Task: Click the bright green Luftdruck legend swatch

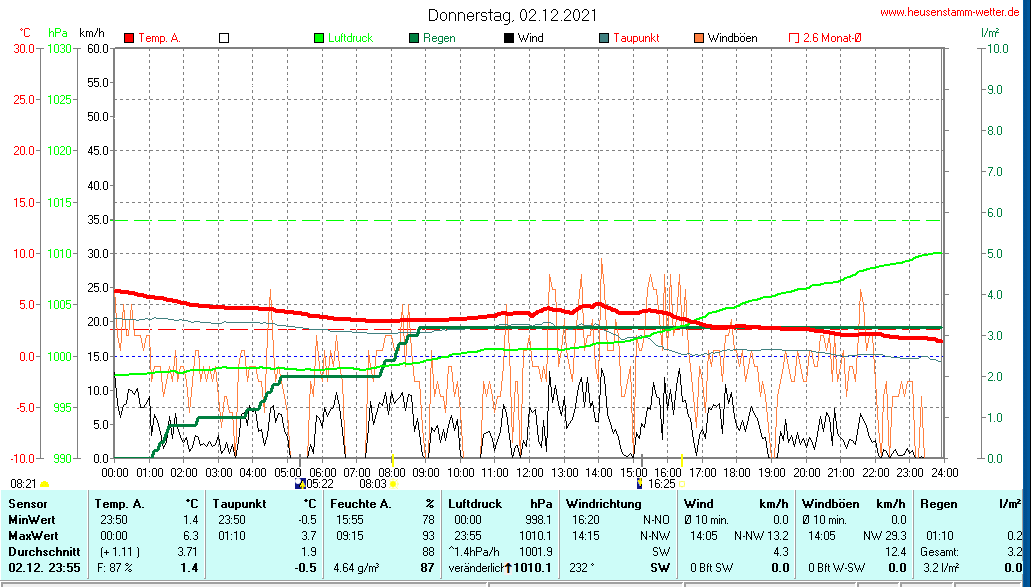Action: (x=319, y=38)
